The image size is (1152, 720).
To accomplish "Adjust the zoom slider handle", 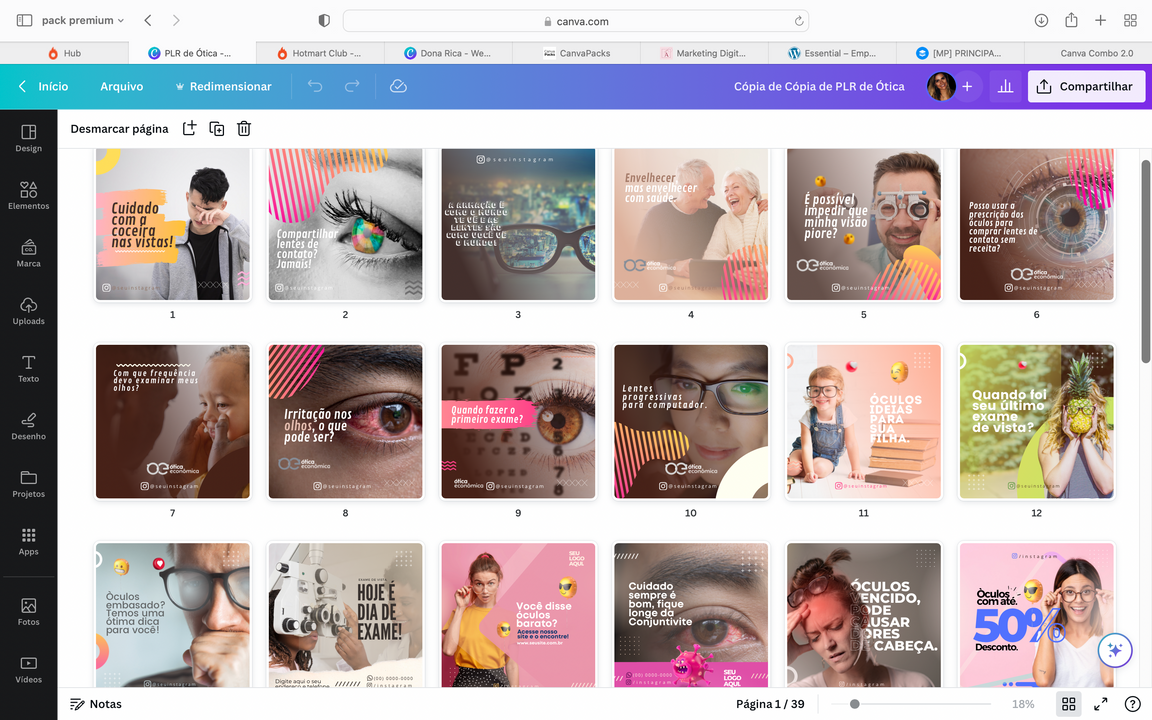I will tap(854, 704).
